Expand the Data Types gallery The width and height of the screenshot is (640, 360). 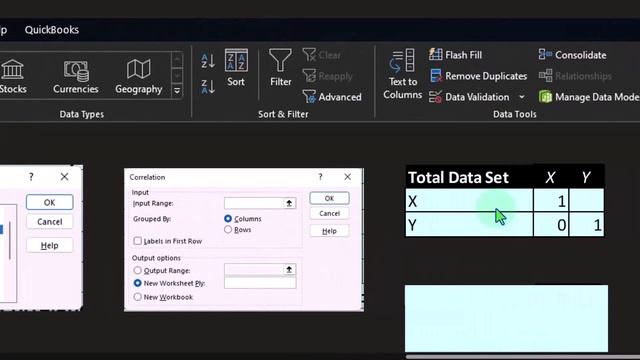click(177, 91)
